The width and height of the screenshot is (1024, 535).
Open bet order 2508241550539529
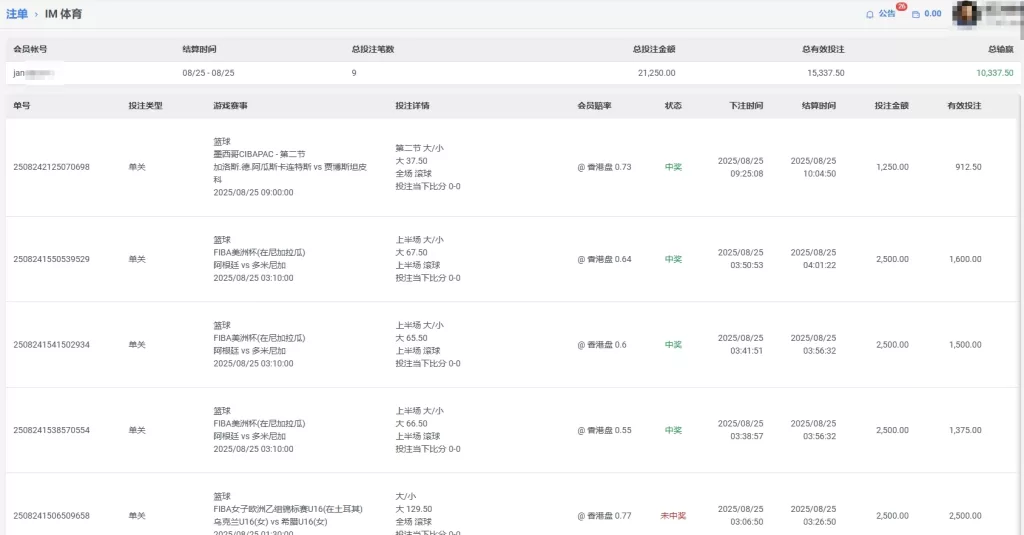coord(52,259)
